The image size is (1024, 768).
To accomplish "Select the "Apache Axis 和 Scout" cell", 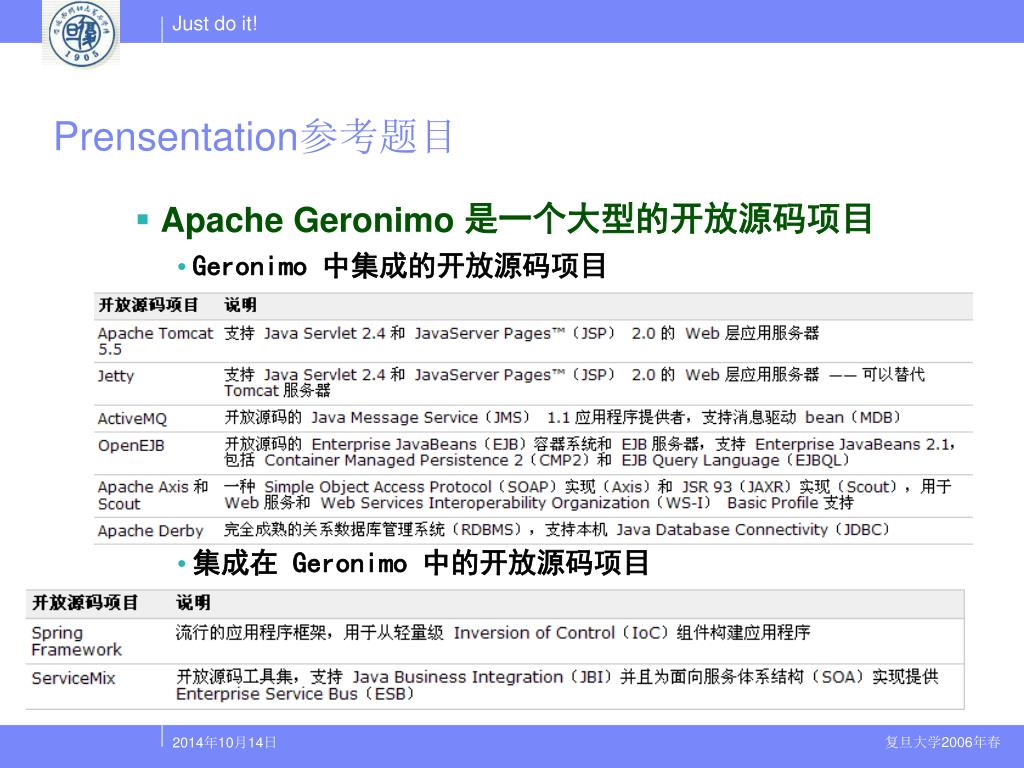I will (153, 495).
